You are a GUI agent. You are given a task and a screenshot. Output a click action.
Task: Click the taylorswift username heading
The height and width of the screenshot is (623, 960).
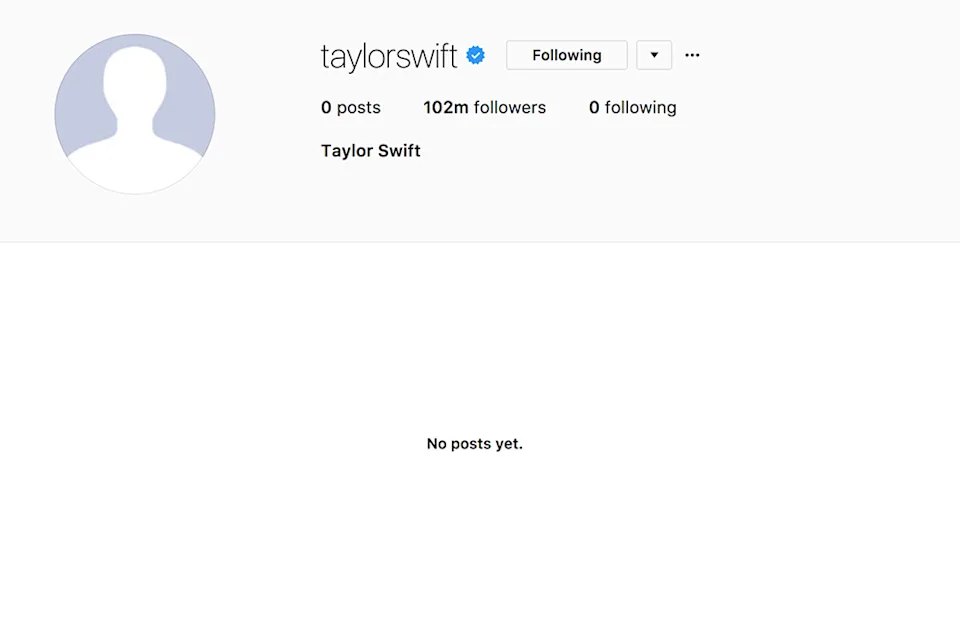point(389,56)
